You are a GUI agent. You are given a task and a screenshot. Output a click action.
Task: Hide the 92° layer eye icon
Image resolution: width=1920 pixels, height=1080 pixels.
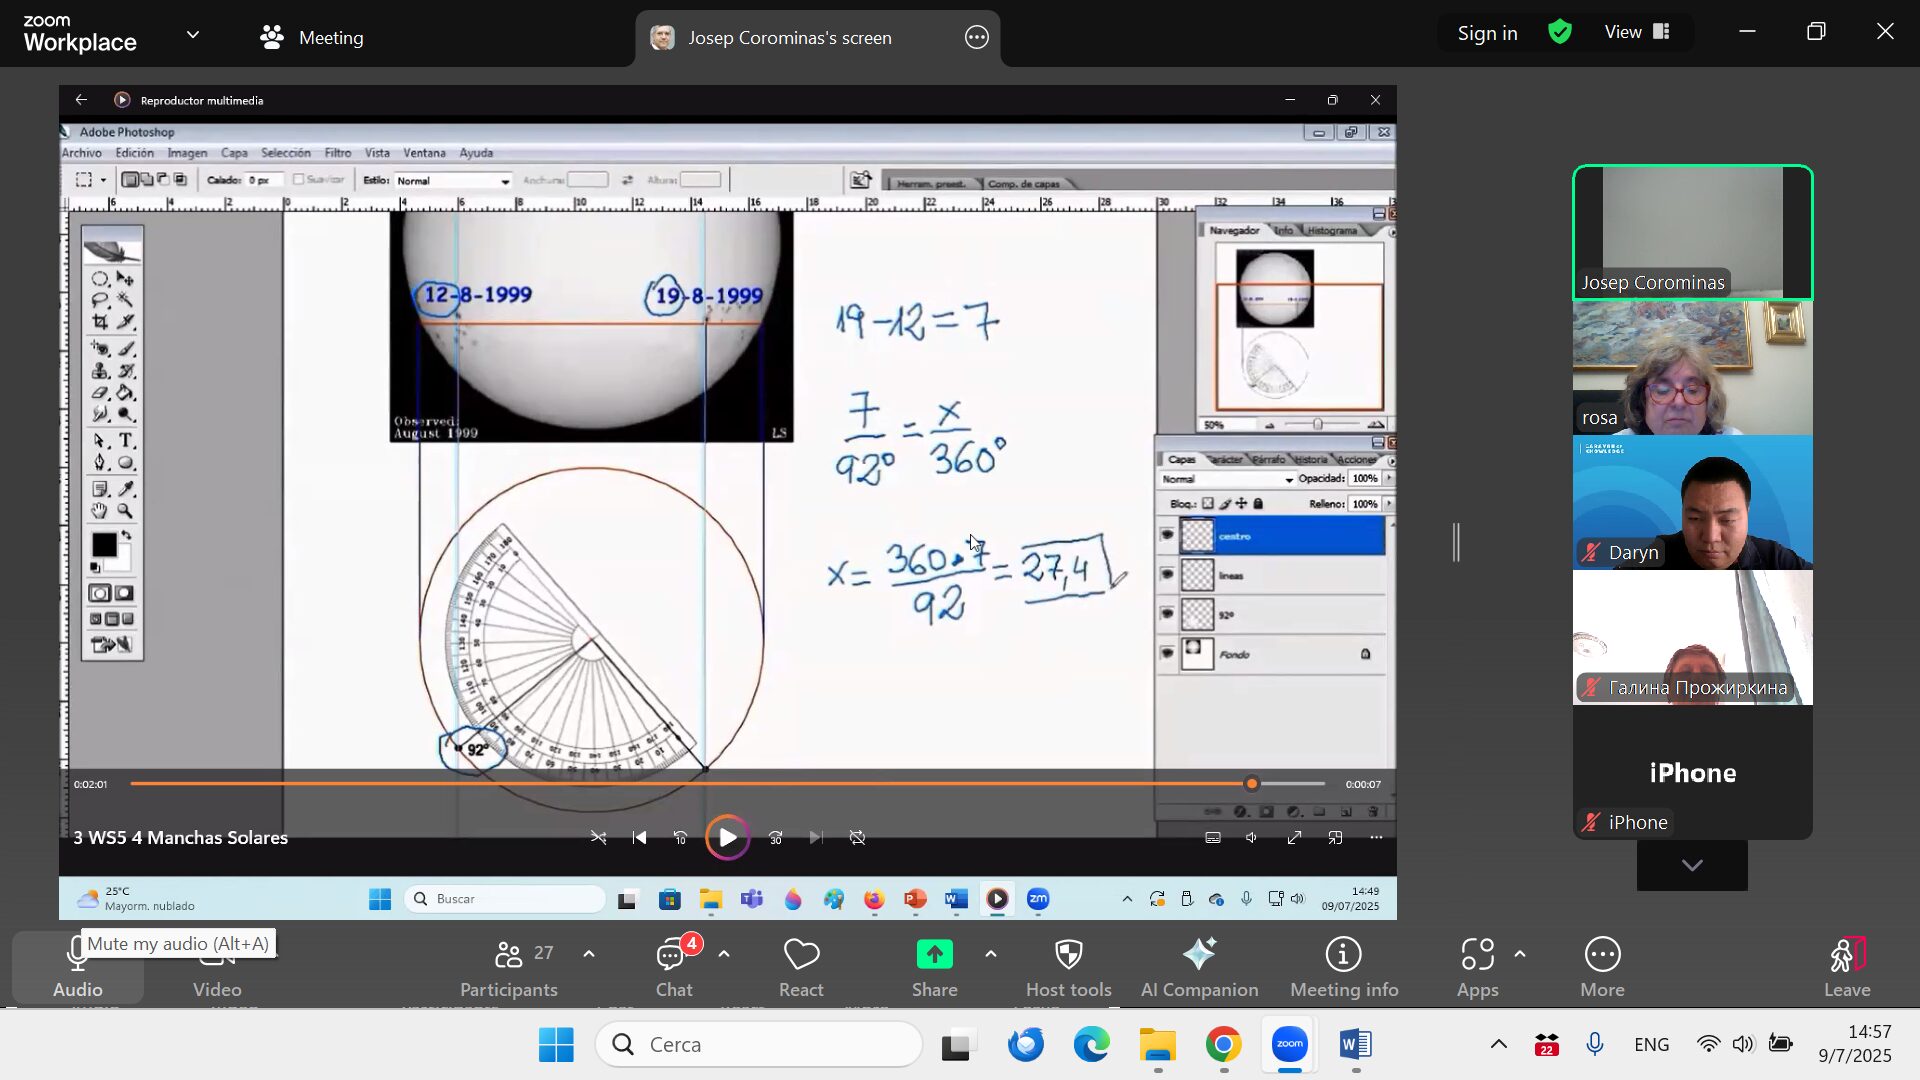pyautogui.click(x=1167, y=614)
